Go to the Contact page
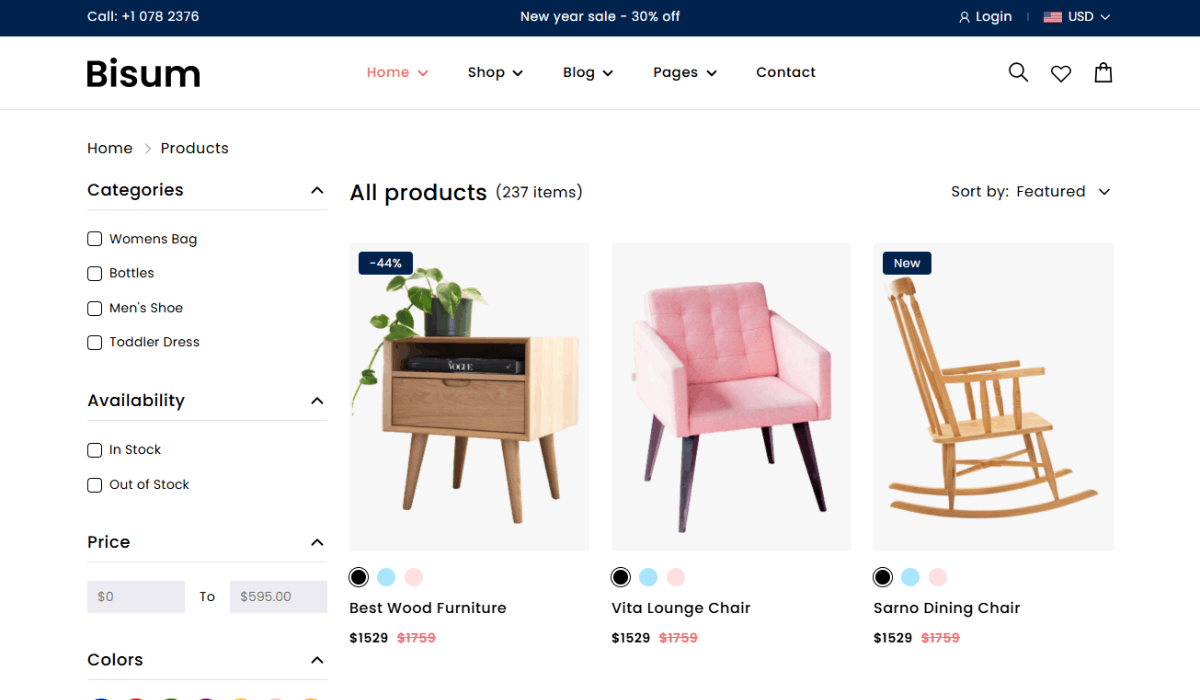This screenshot has width=1200, height=700. tap(786, 72)
